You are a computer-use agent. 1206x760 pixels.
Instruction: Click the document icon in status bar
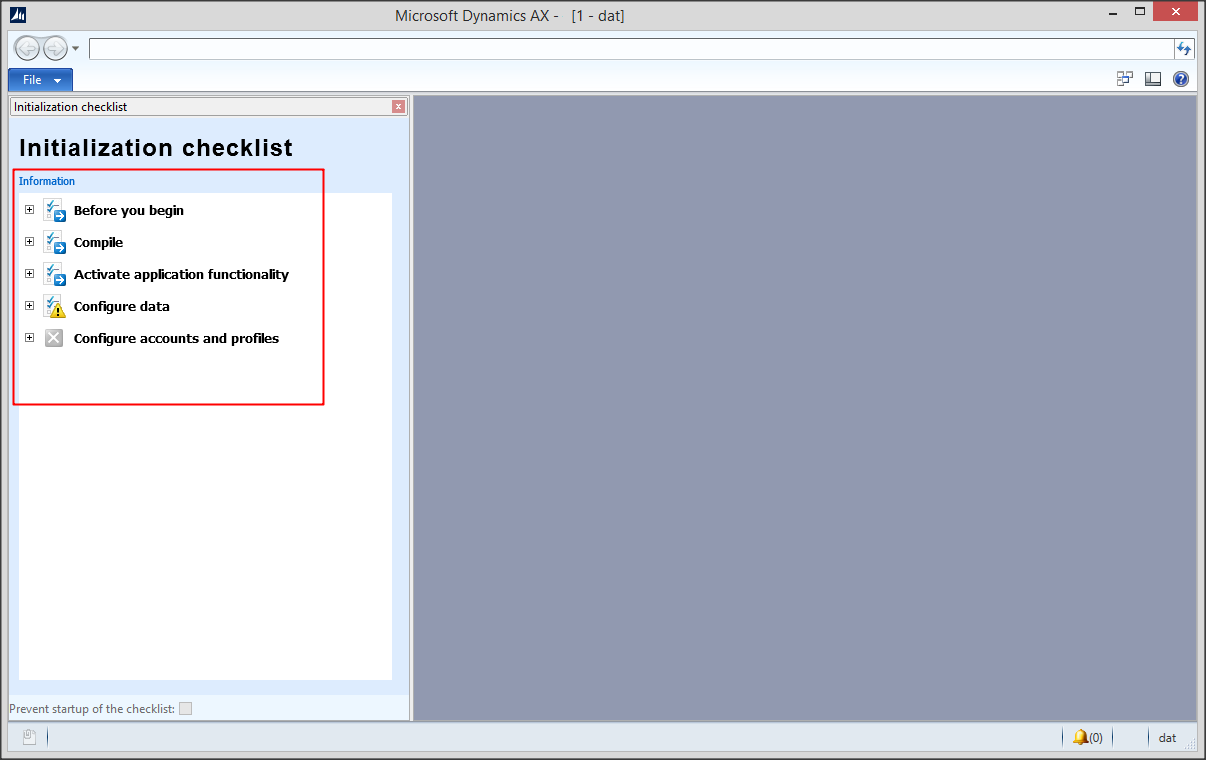(x=29, y=737)
